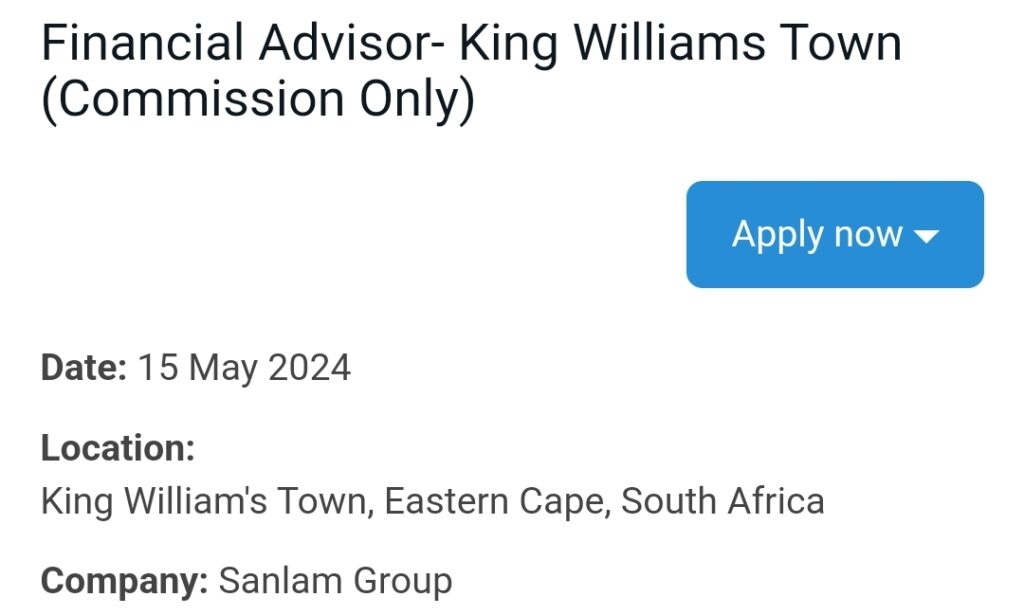
Task: Click the word Williams in the heading
Action: (x=669, y=42)
